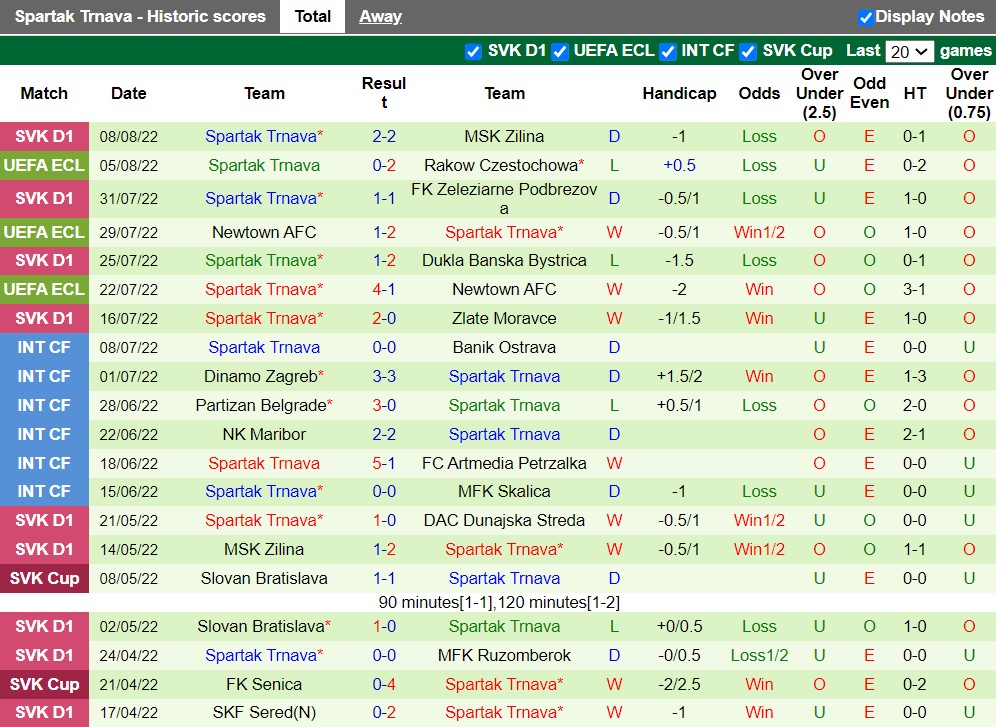Click the SVK Cup badge beside Slovan Bratislava match
This screenshot has width=996, height=727.
point(44,578)
